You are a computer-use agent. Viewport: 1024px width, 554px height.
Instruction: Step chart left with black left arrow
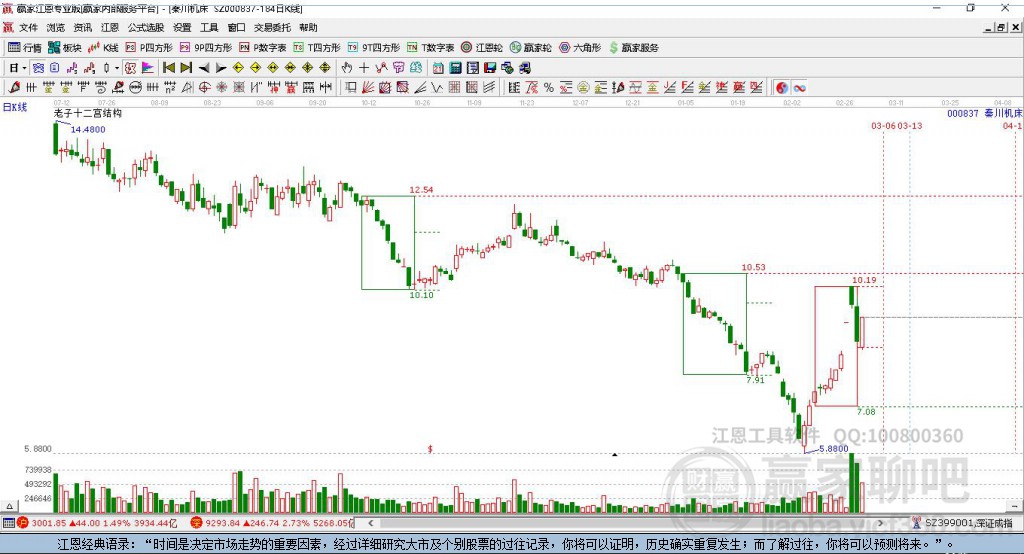pyautogui.click(x=204, y=68)
